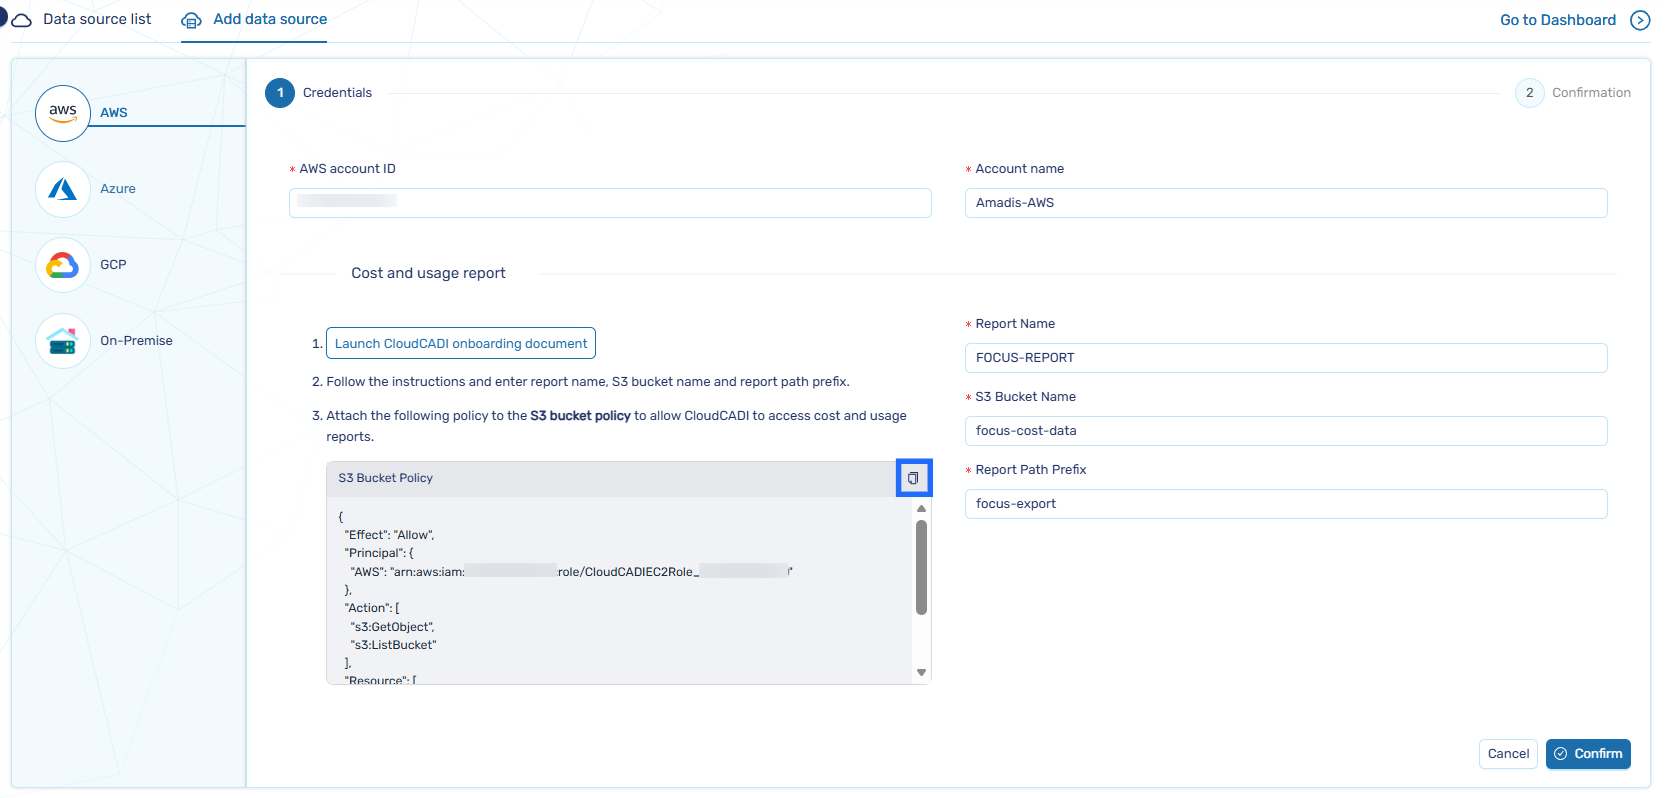The image size is (1665, 798).
Task: Select the GCP cloud icon
Action: point(63,265)
